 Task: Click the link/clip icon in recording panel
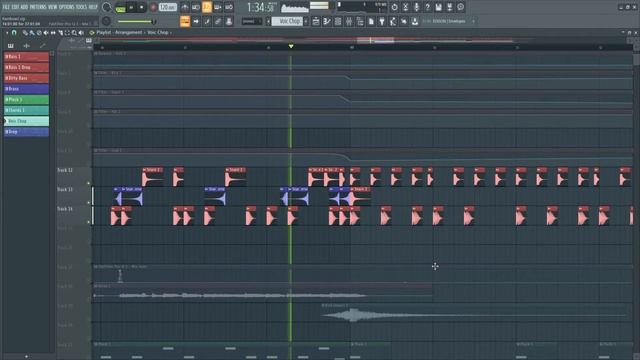[218, 21]
